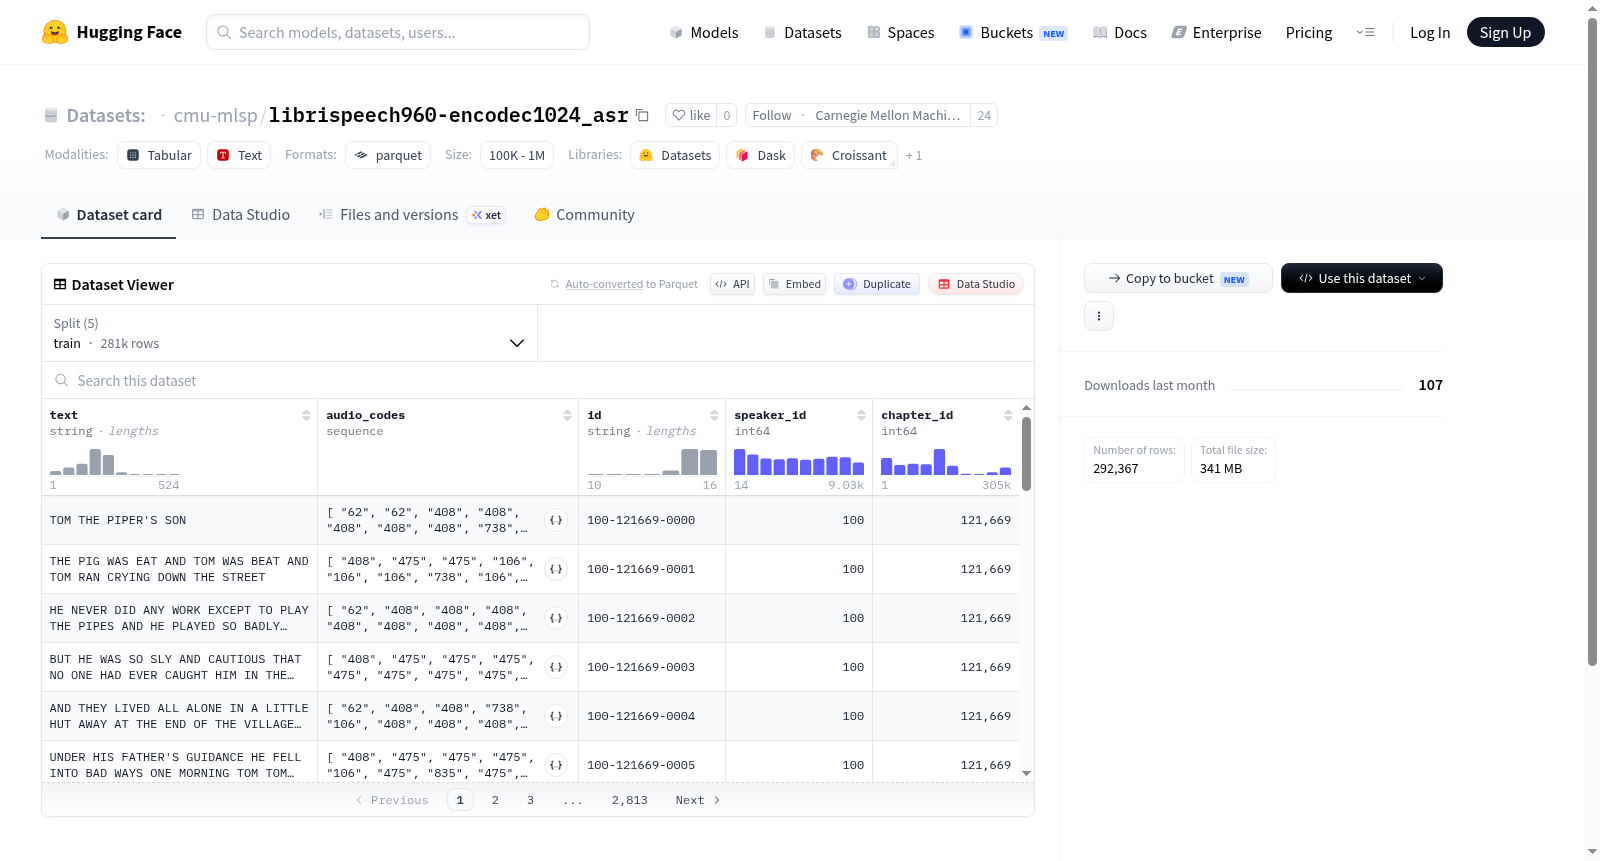Go to page 2 of the viewer
The height and width of the screenshot is (861, 1600).
click(495, 800)
